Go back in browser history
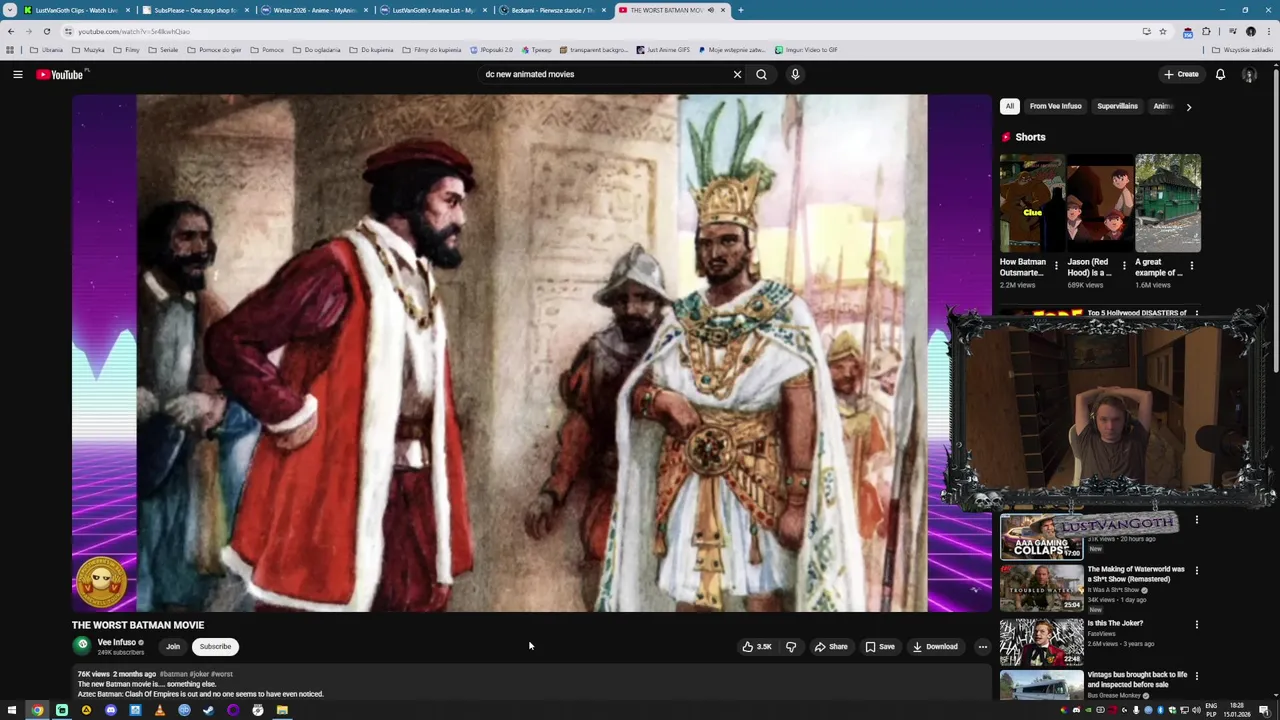 (x=11, y=31)
